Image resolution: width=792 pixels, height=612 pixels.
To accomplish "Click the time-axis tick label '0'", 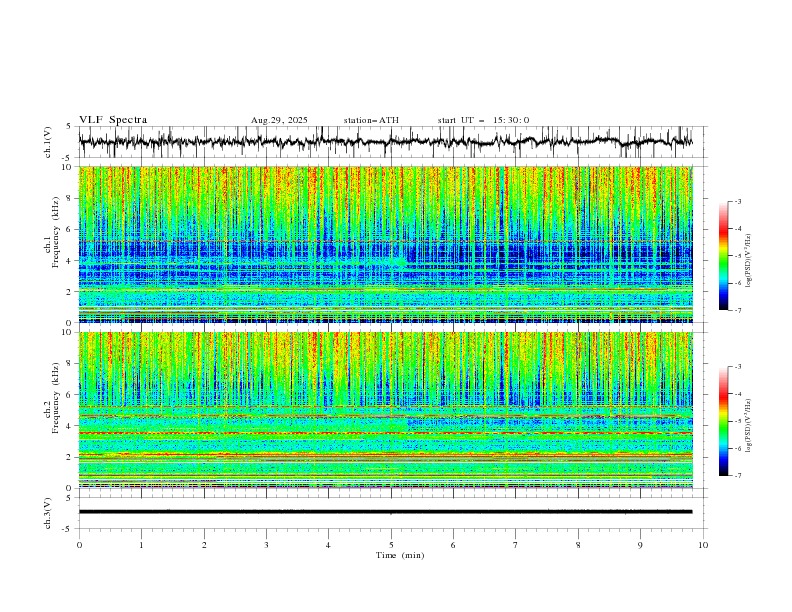I will click(x=79, y=545).
